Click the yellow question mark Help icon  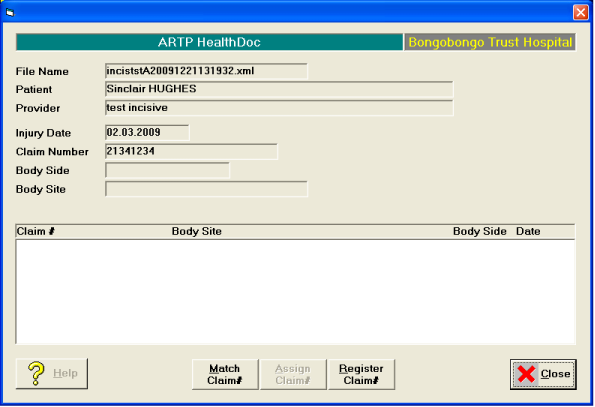pyautogui.click(x=36, y=374)
